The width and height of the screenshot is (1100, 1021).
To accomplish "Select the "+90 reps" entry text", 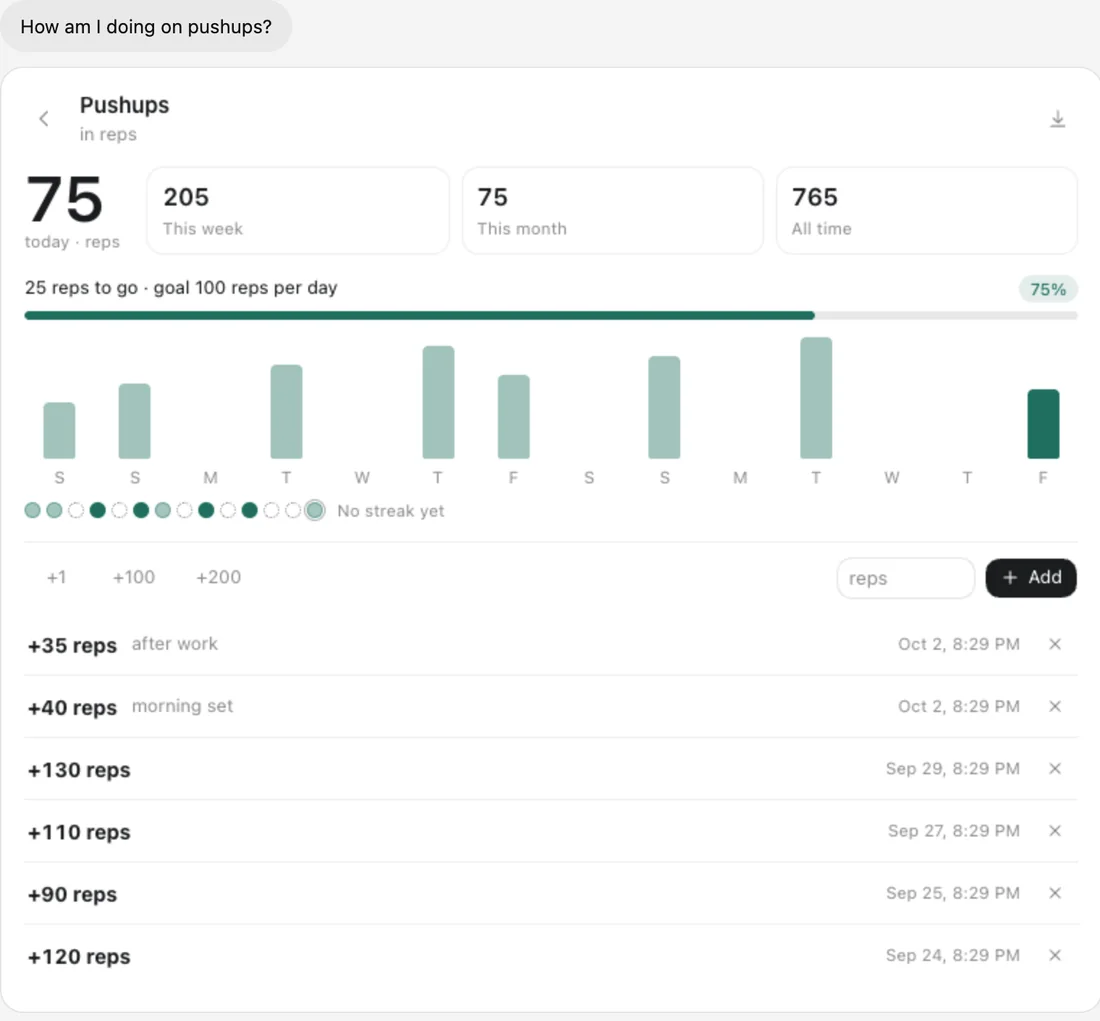I will (72, 895).
